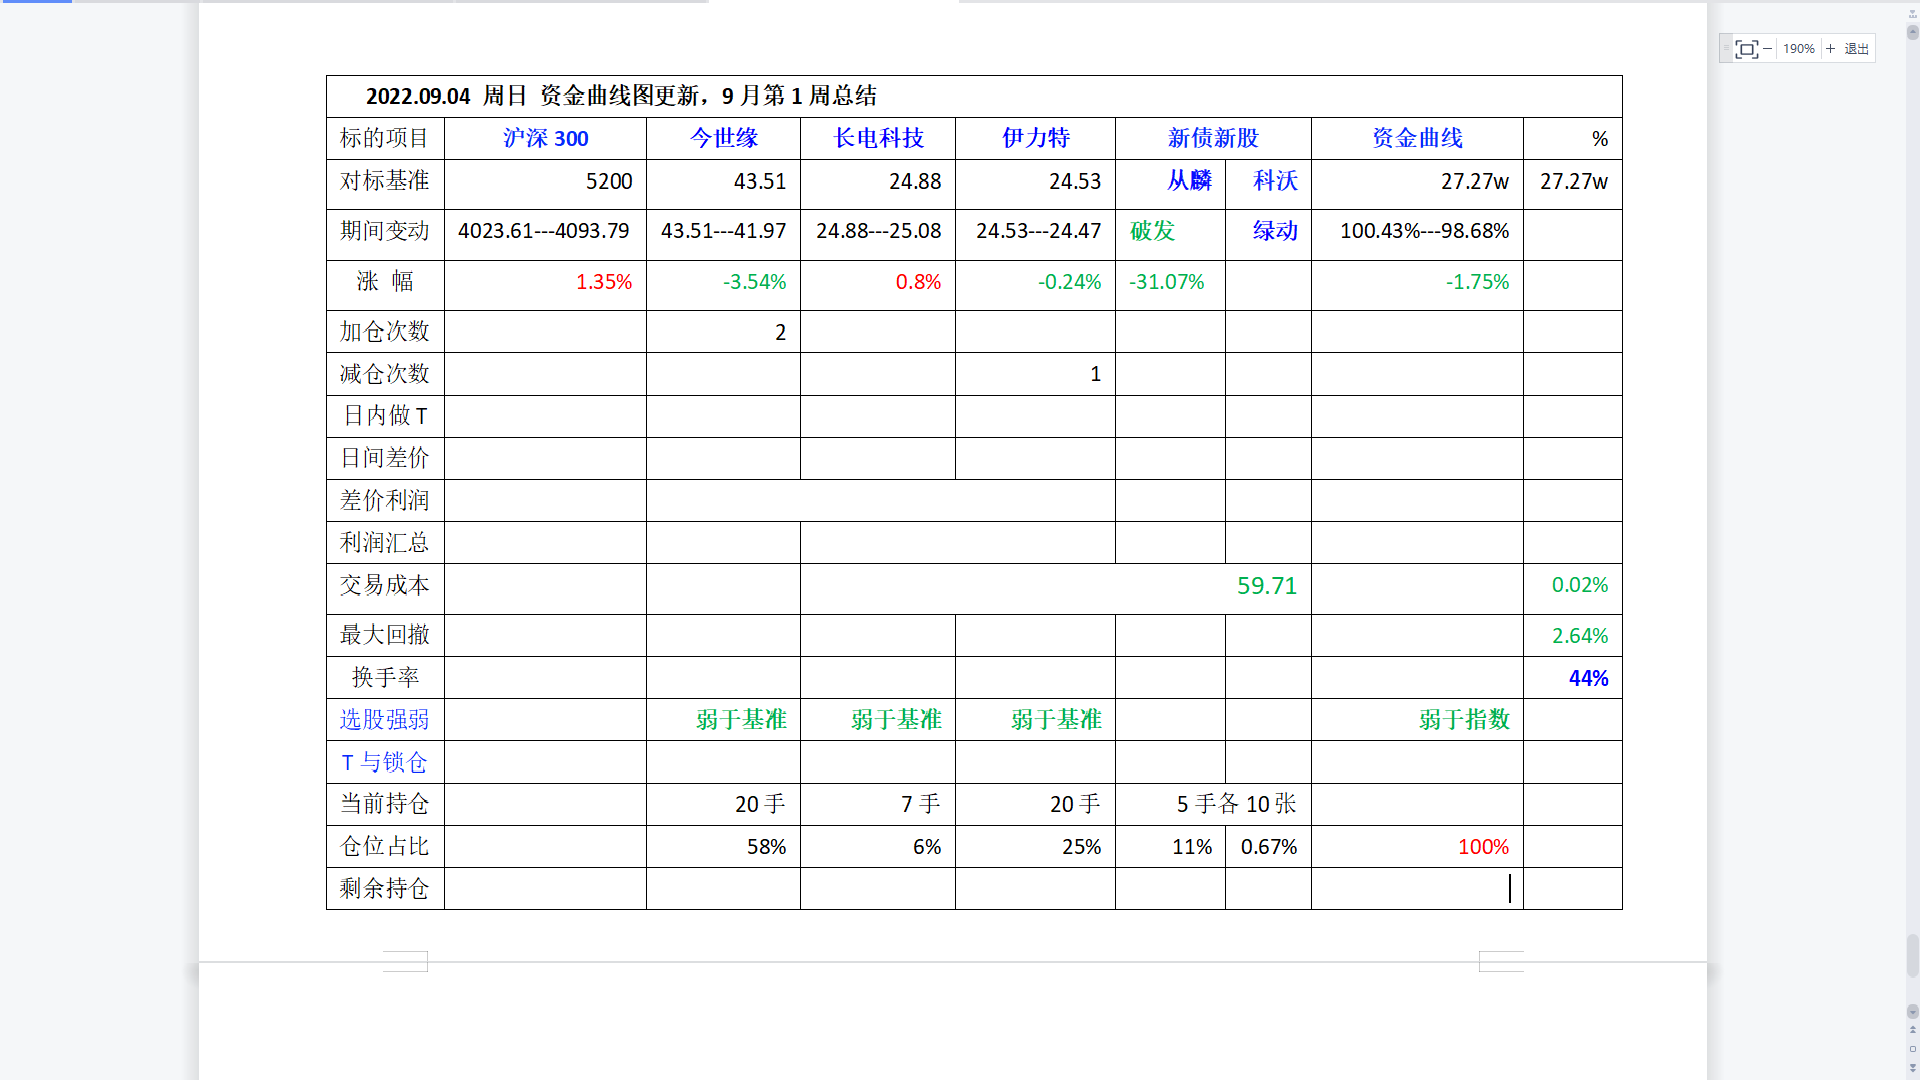Click the 沪深 300 header cell
Screen dimensions: 1920x1080
tap(545, 138)
